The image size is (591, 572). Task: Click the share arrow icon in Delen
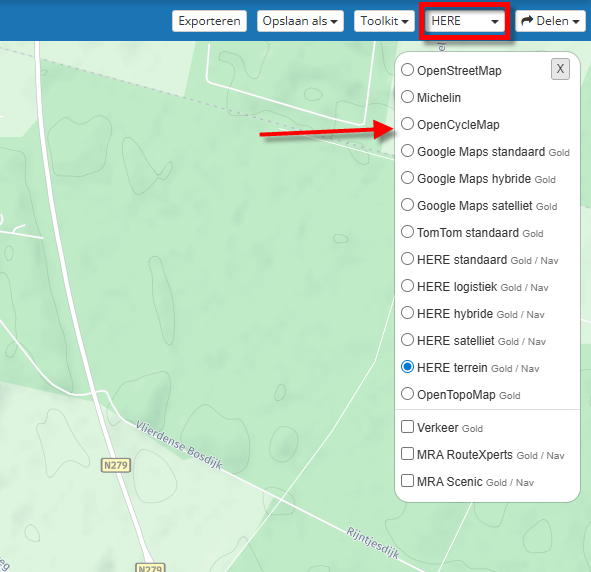point(527,21)
